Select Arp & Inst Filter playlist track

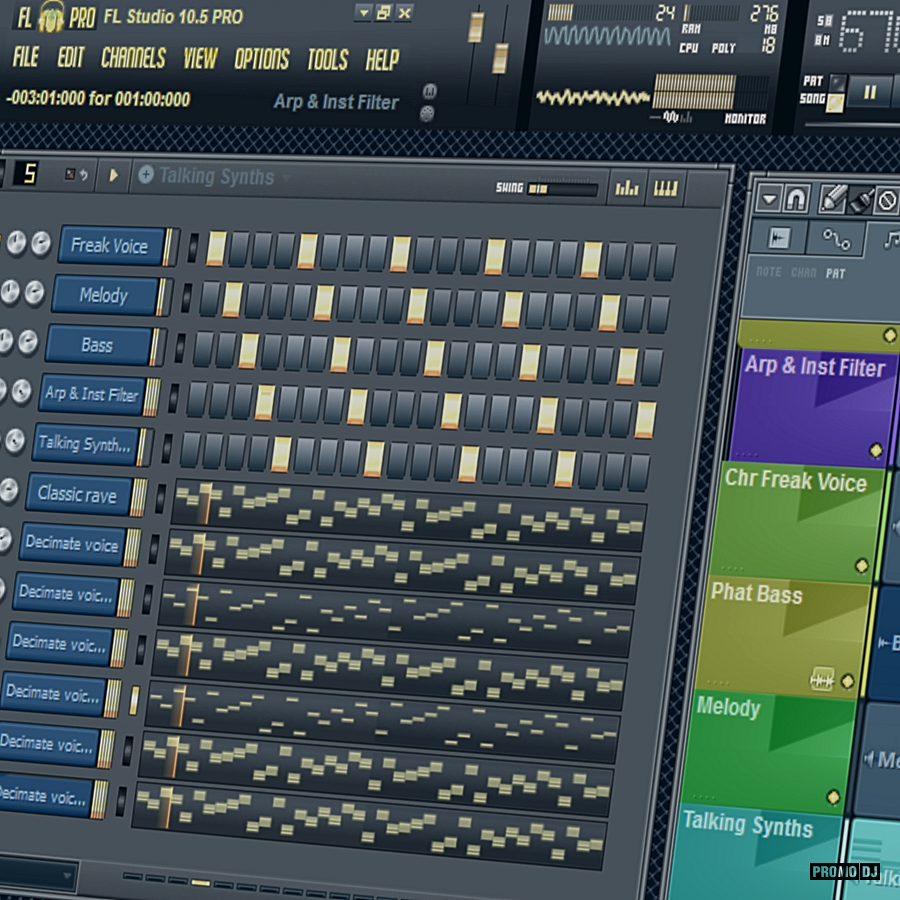(x=811, y=406)
